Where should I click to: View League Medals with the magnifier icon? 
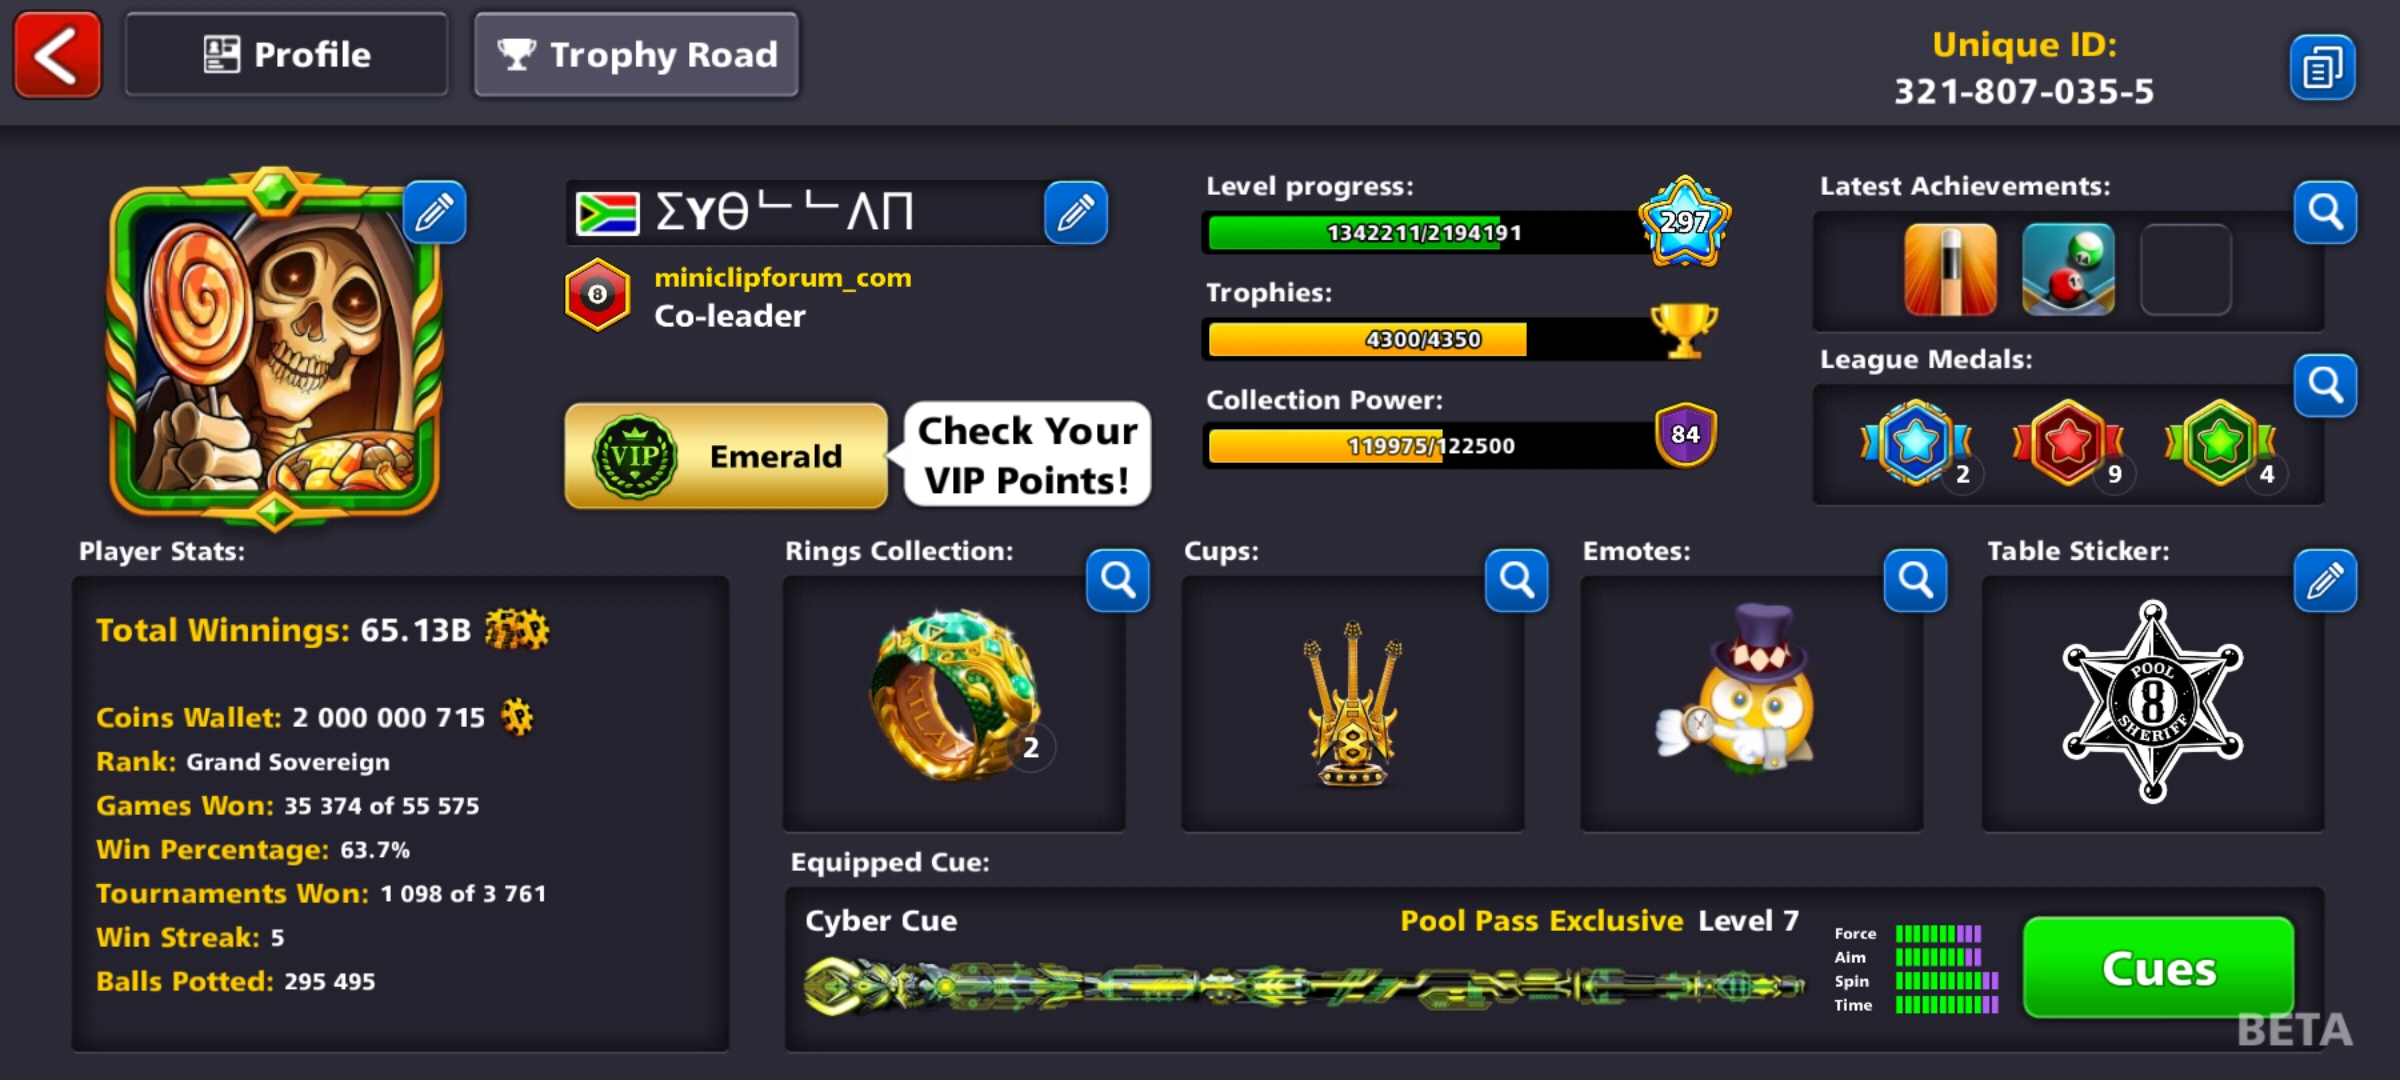pos(2325,385)
